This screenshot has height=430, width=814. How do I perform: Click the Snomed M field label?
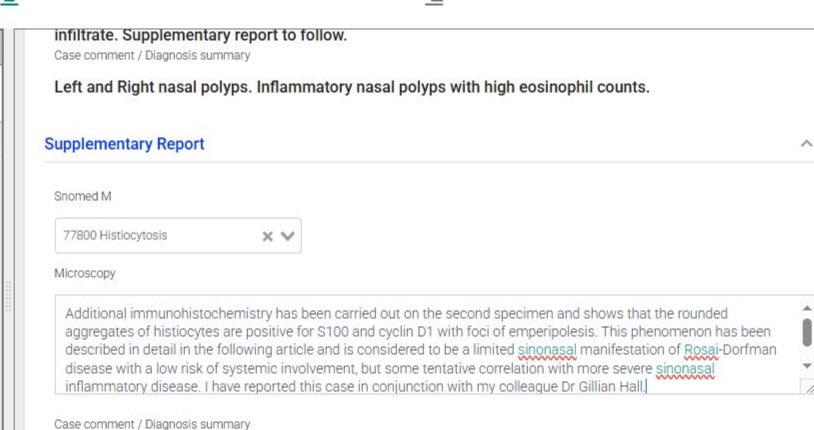click(83, 196)
